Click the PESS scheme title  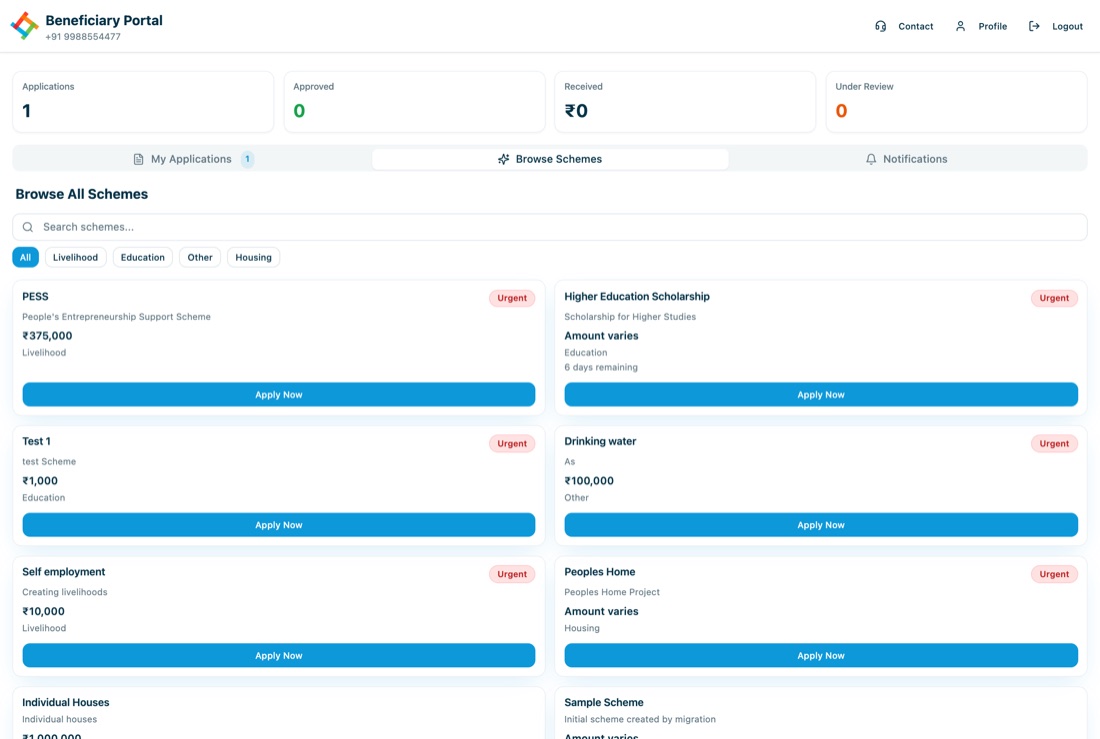[35, 297]
